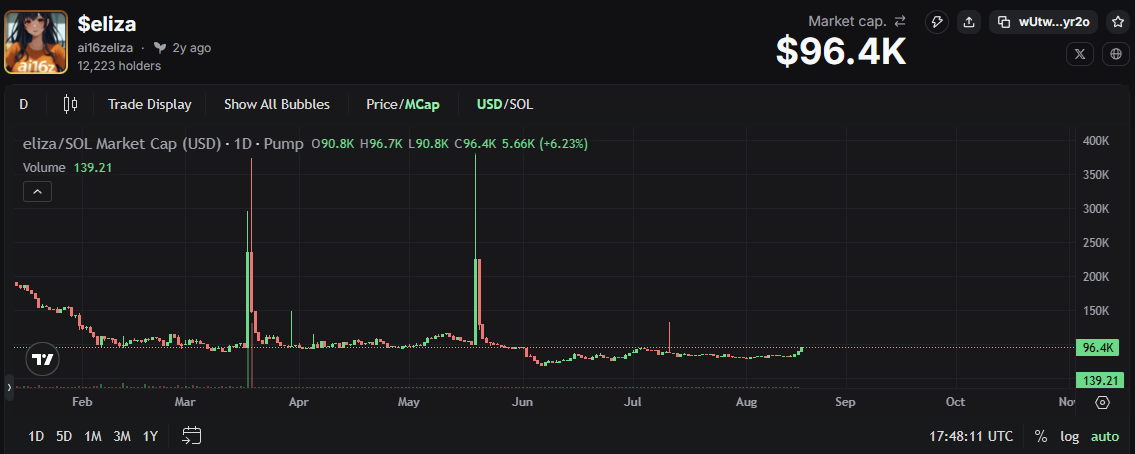This screenshot has height=454, width=1135.
Task: Toggle auto scale mode
Action: pos(1105,437)
